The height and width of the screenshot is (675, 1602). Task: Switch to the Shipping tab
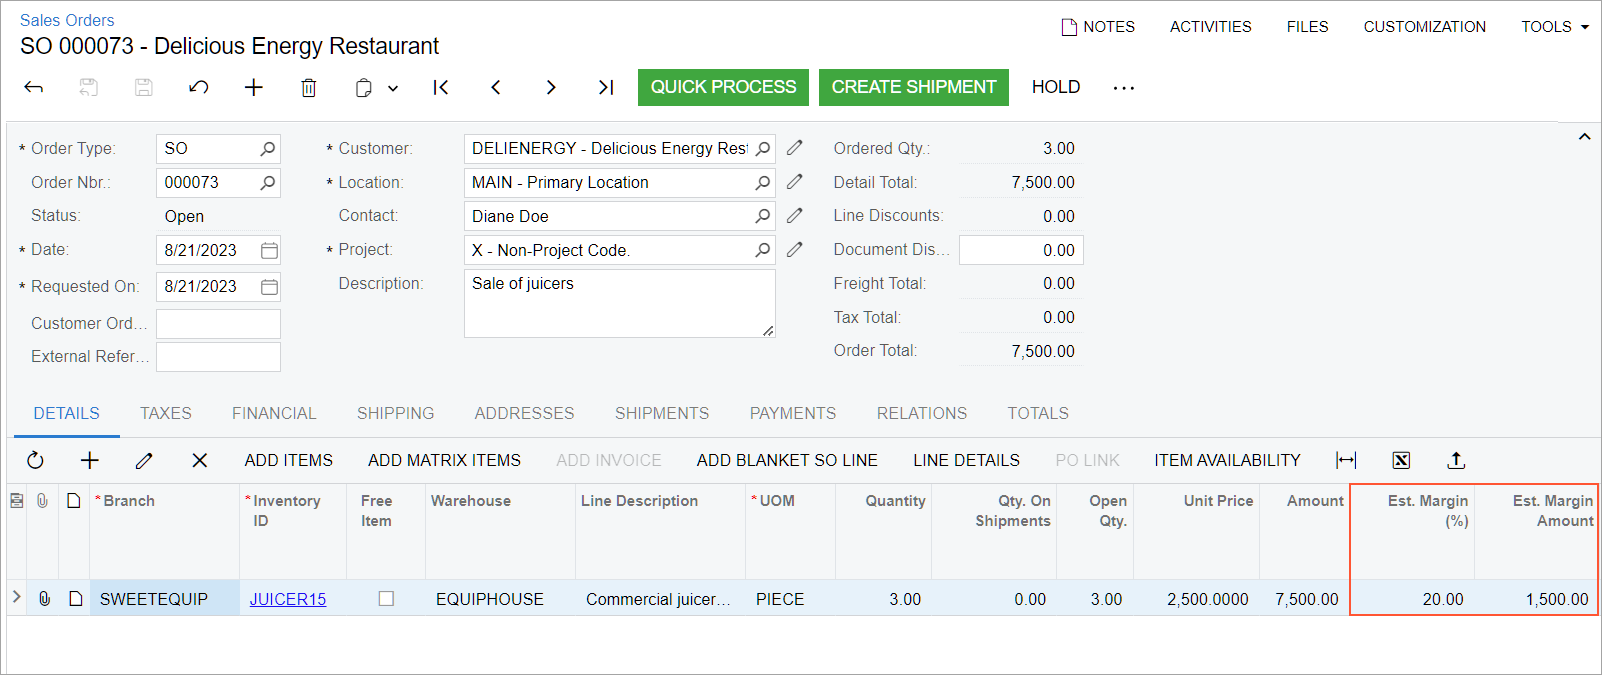pyautogui.click(x=396, y=413)
